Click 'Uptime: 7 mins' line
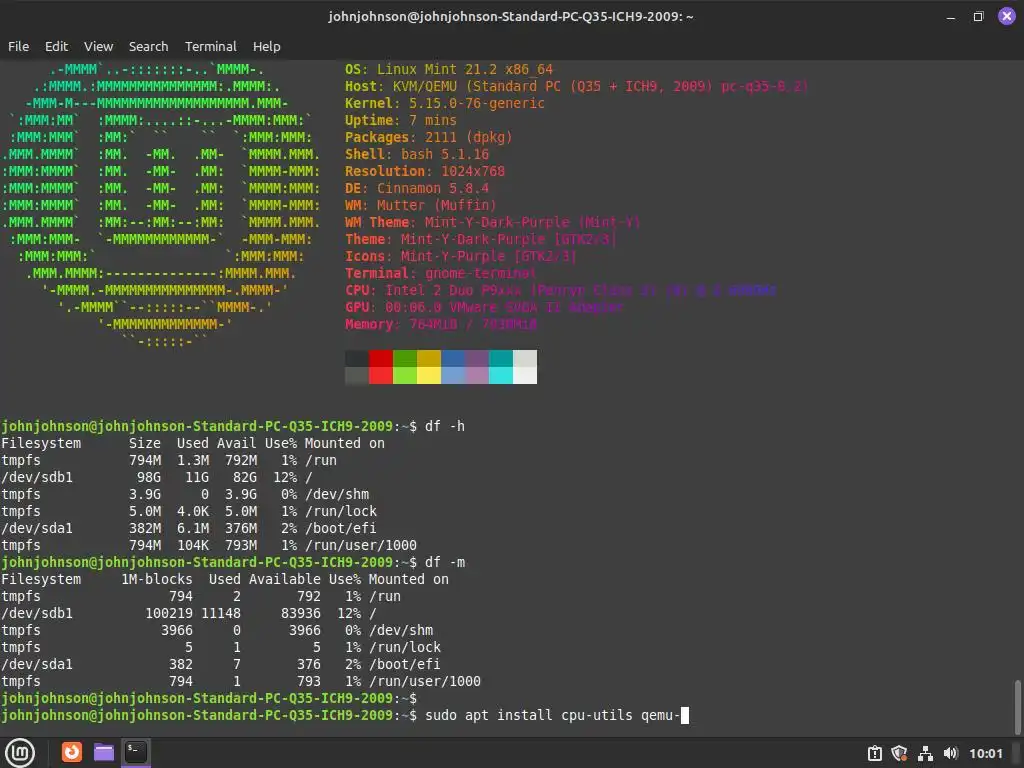 click(x=401, y=120)
